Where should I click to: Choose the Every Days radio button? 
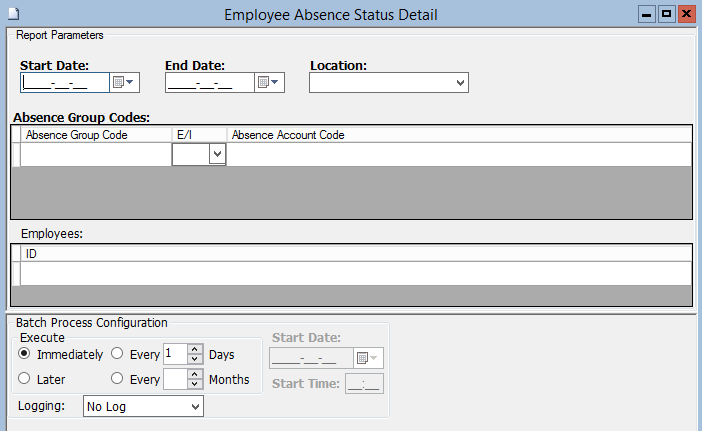118,354
